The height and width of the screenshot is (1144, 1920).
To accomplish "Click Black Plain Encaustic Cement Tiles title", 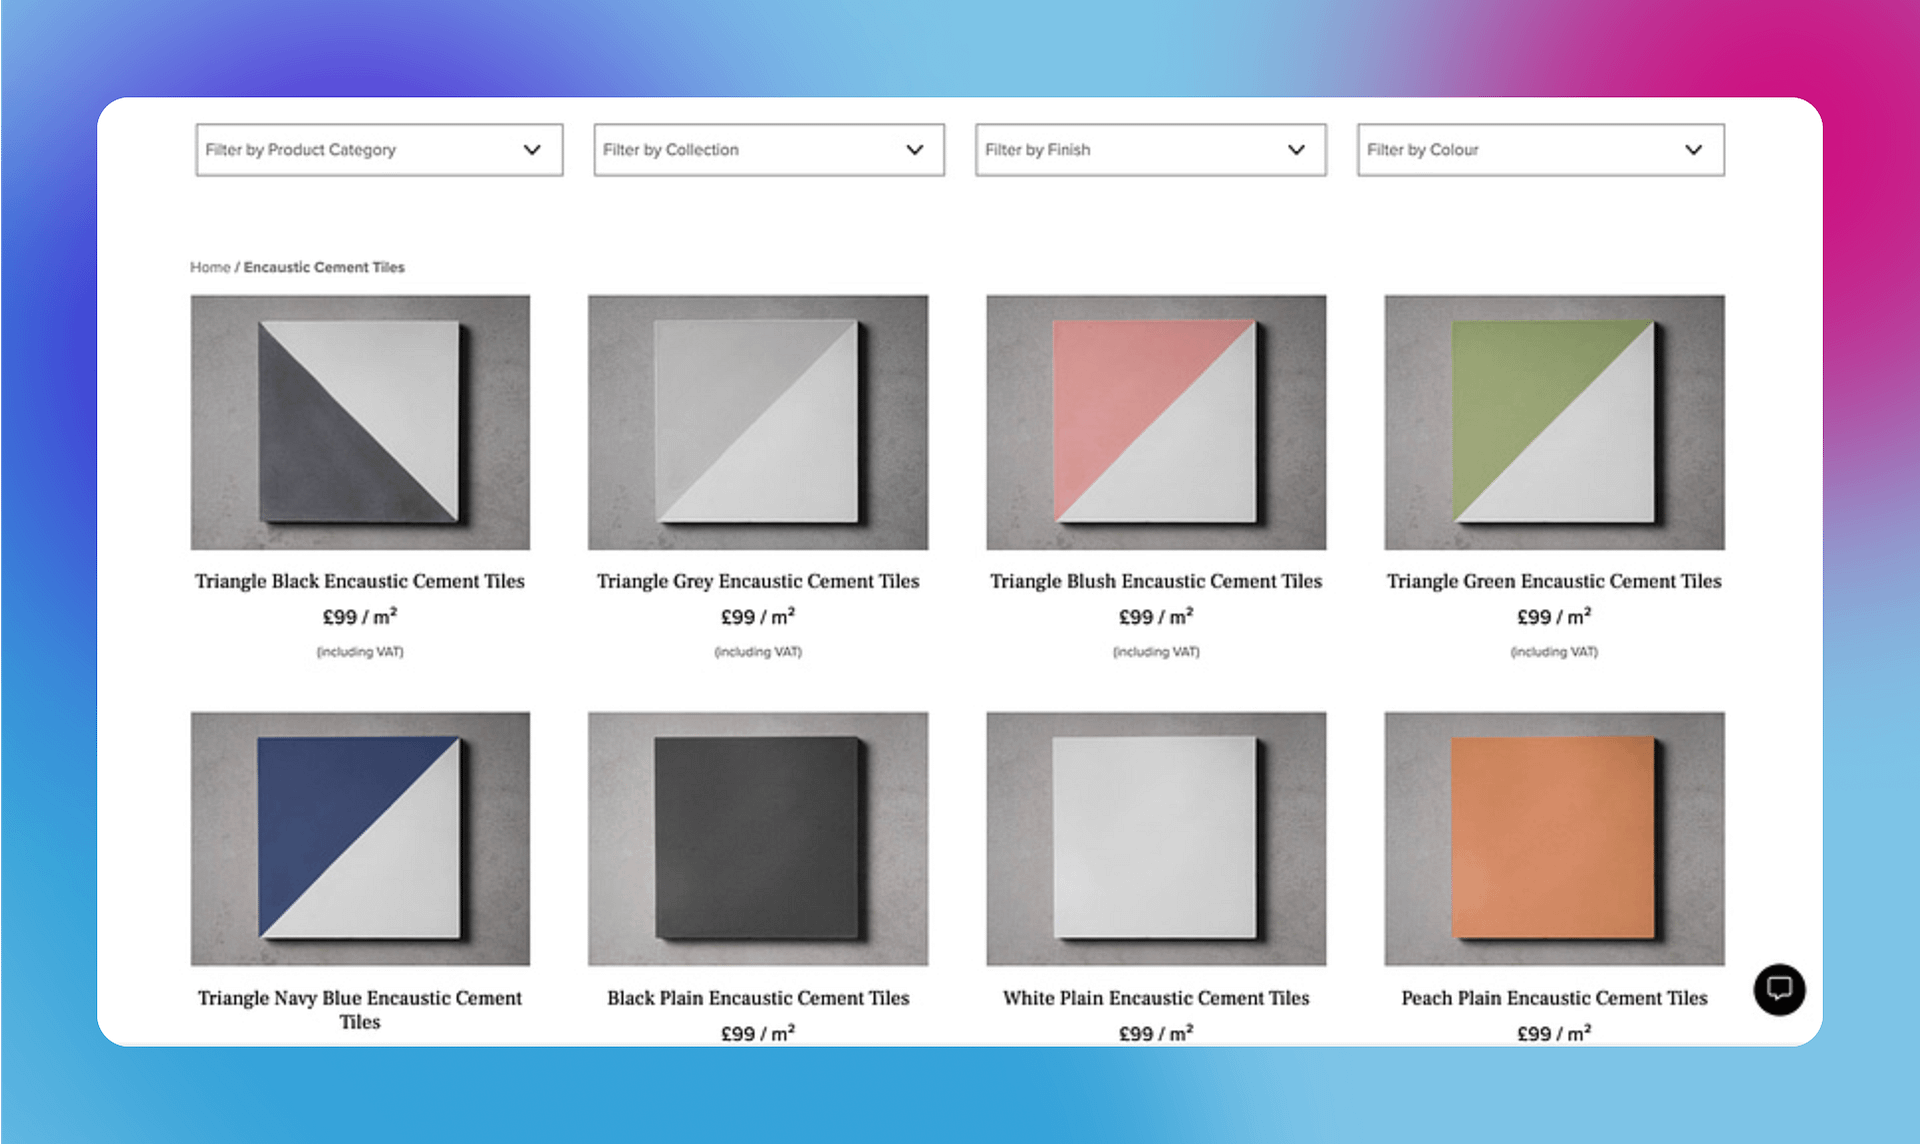I will pyautogui.click(x=758, y=998).
